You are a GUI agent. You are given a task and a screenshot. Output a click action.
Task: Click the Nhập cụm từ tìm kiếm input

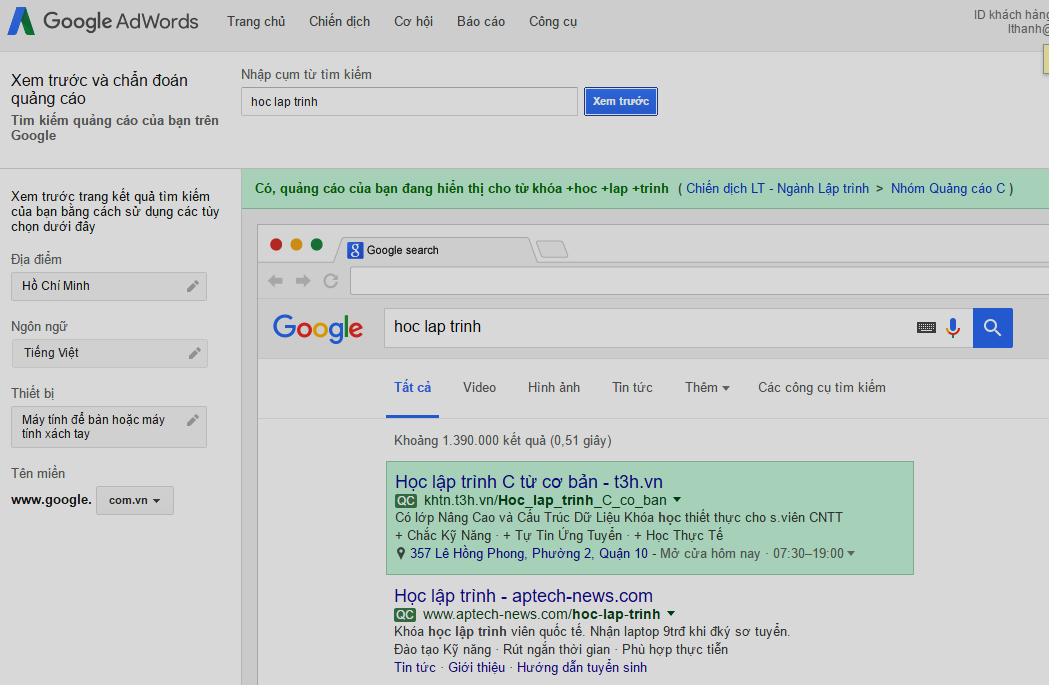click(x=409, y=101)
